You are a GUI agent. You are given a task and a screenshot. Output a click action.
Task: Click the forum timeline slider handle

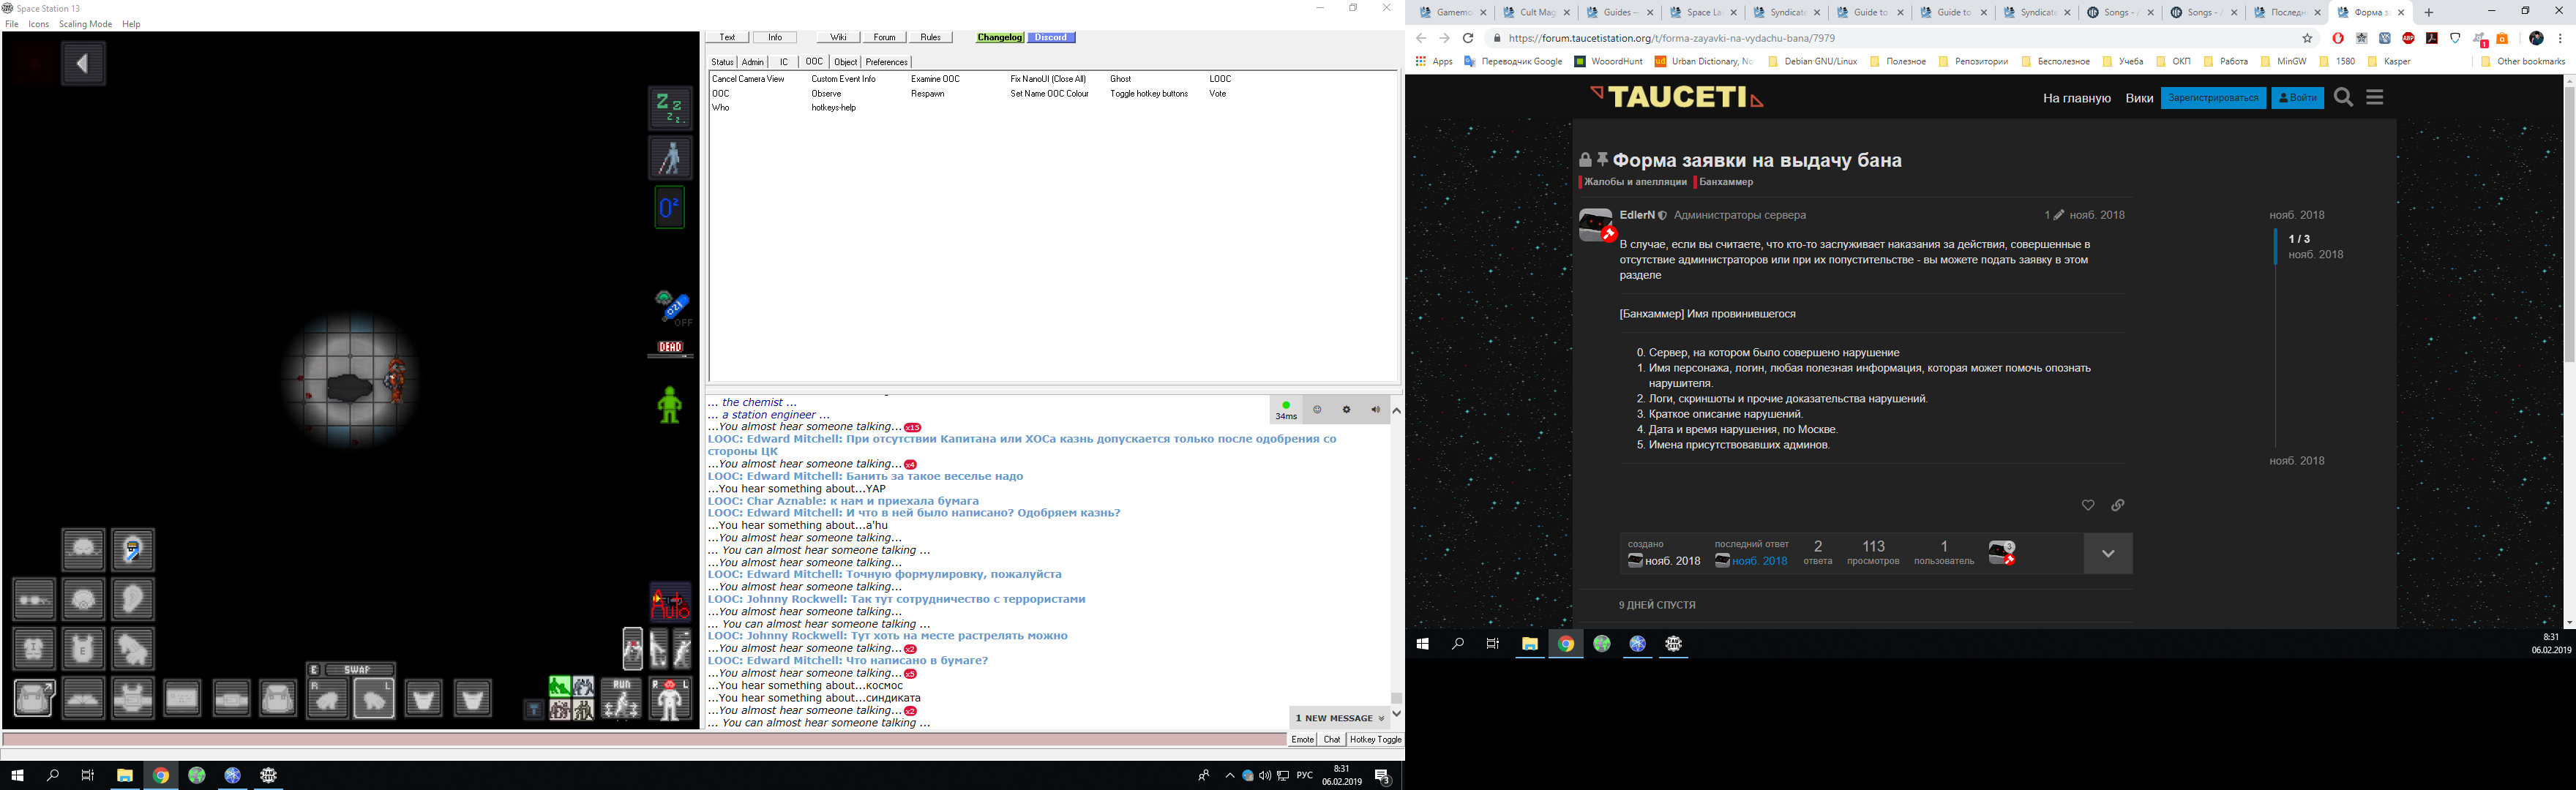point(2275,247)
